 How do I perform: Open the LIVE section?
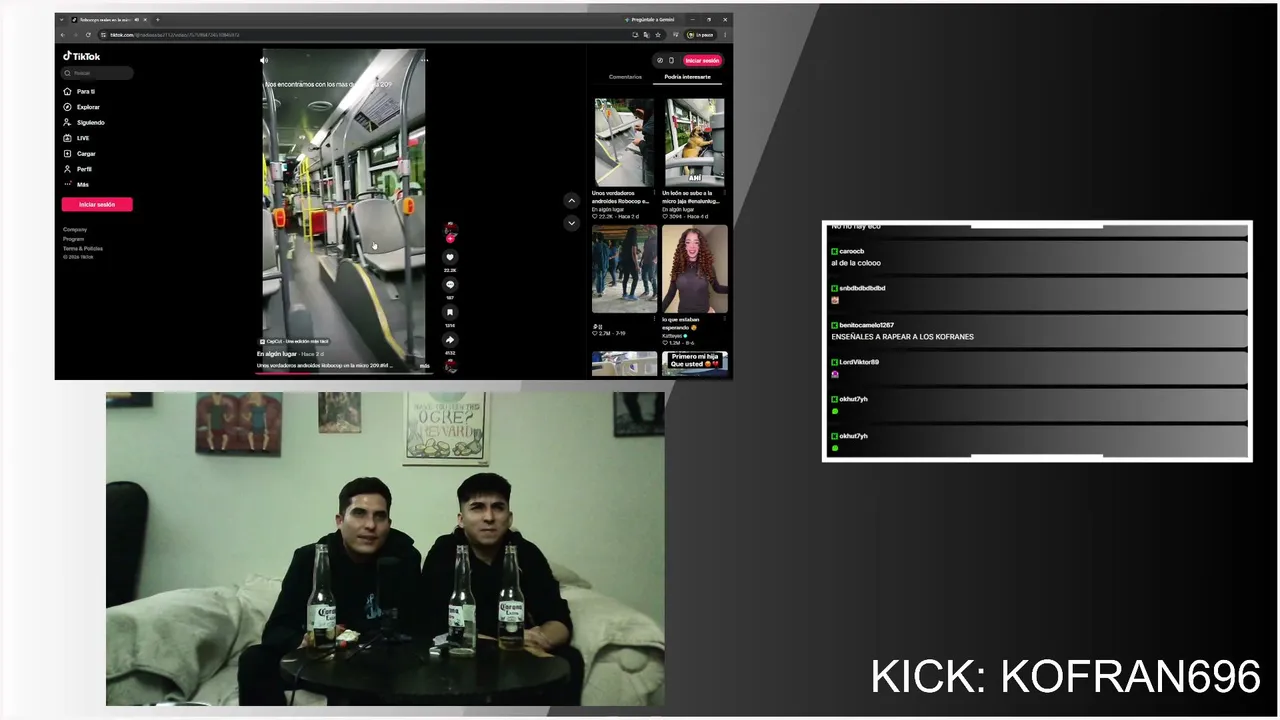coord(77,138)
